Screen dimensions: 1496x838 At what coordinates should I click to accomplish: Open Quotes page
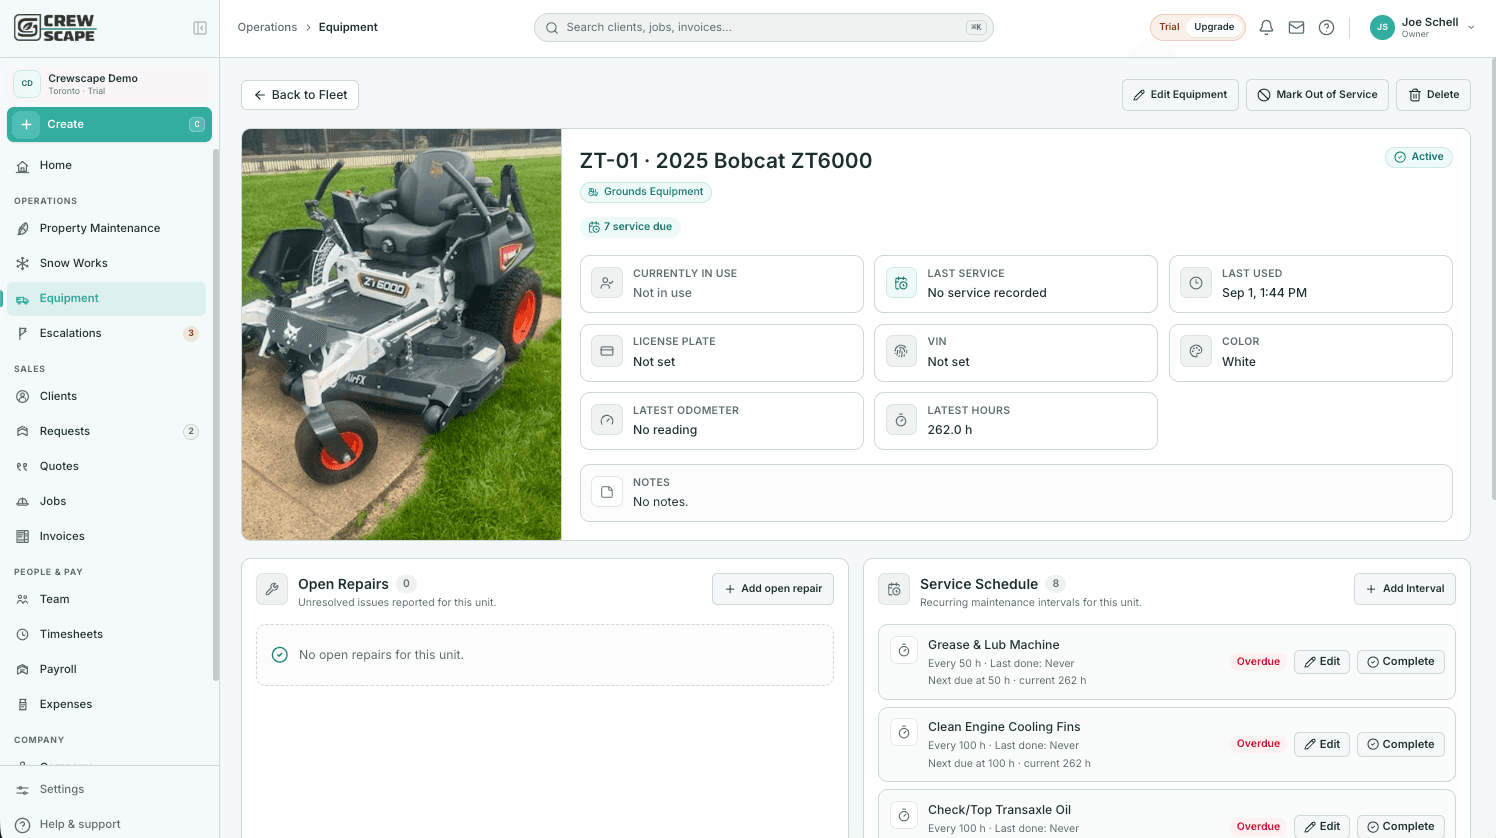click(106, 467)
